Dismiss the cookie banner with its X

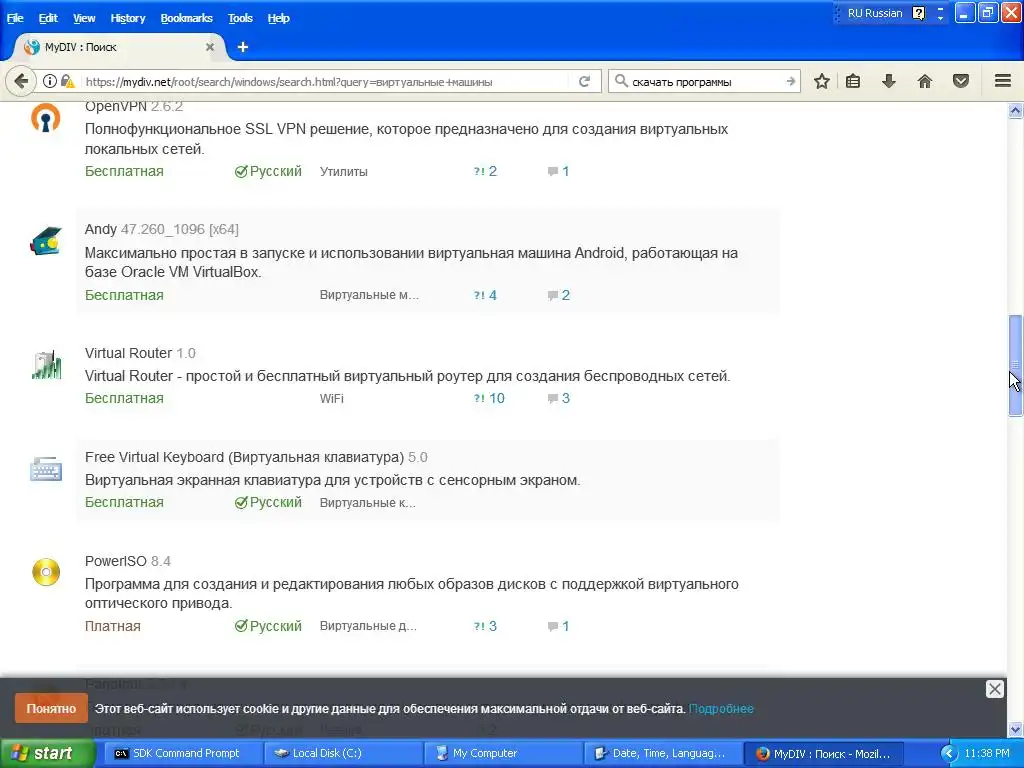[994, 689]
